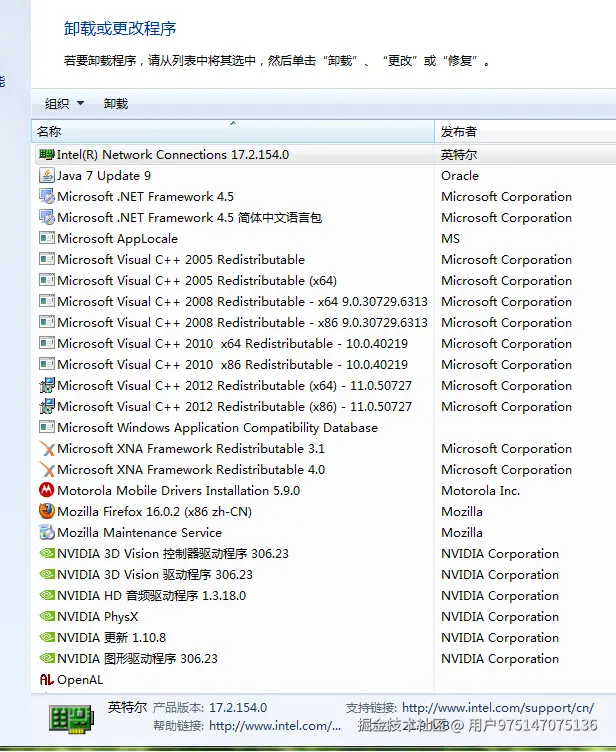The width and height of the screenshot is (616, 752).
Task: Select Mozilla Firefox 16.0.2 (x86 zh-CN) row
Action: pyautogui.click(x=324, y=511)
